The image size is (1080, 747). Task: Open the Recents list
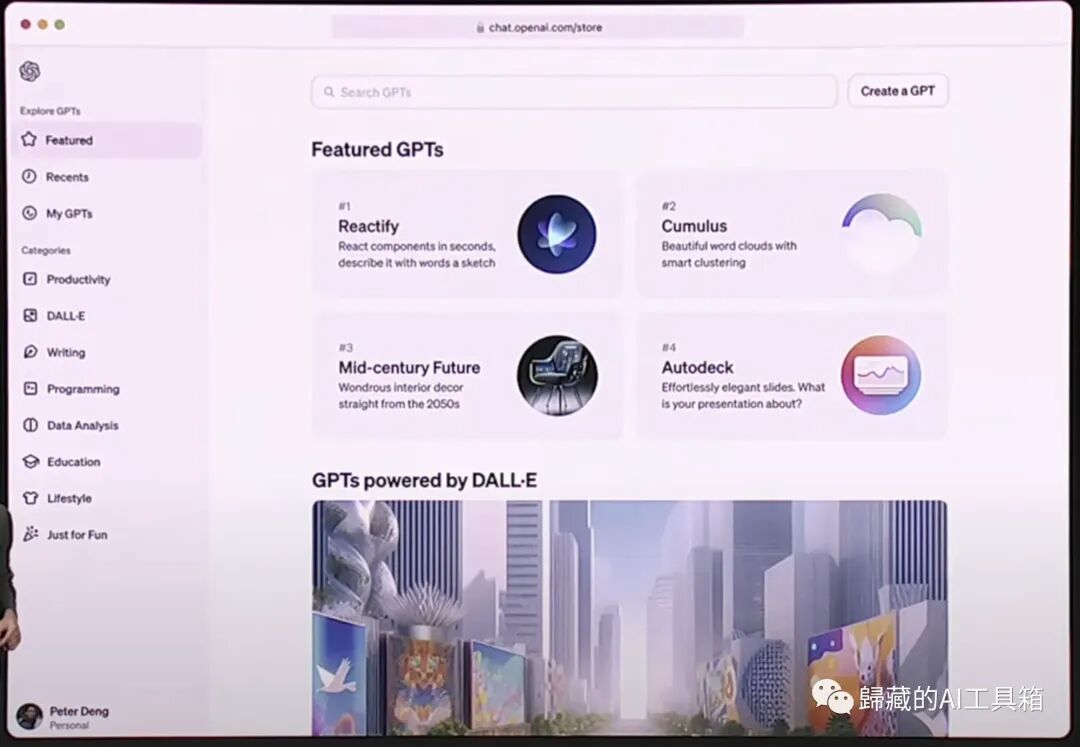(67, 177)
